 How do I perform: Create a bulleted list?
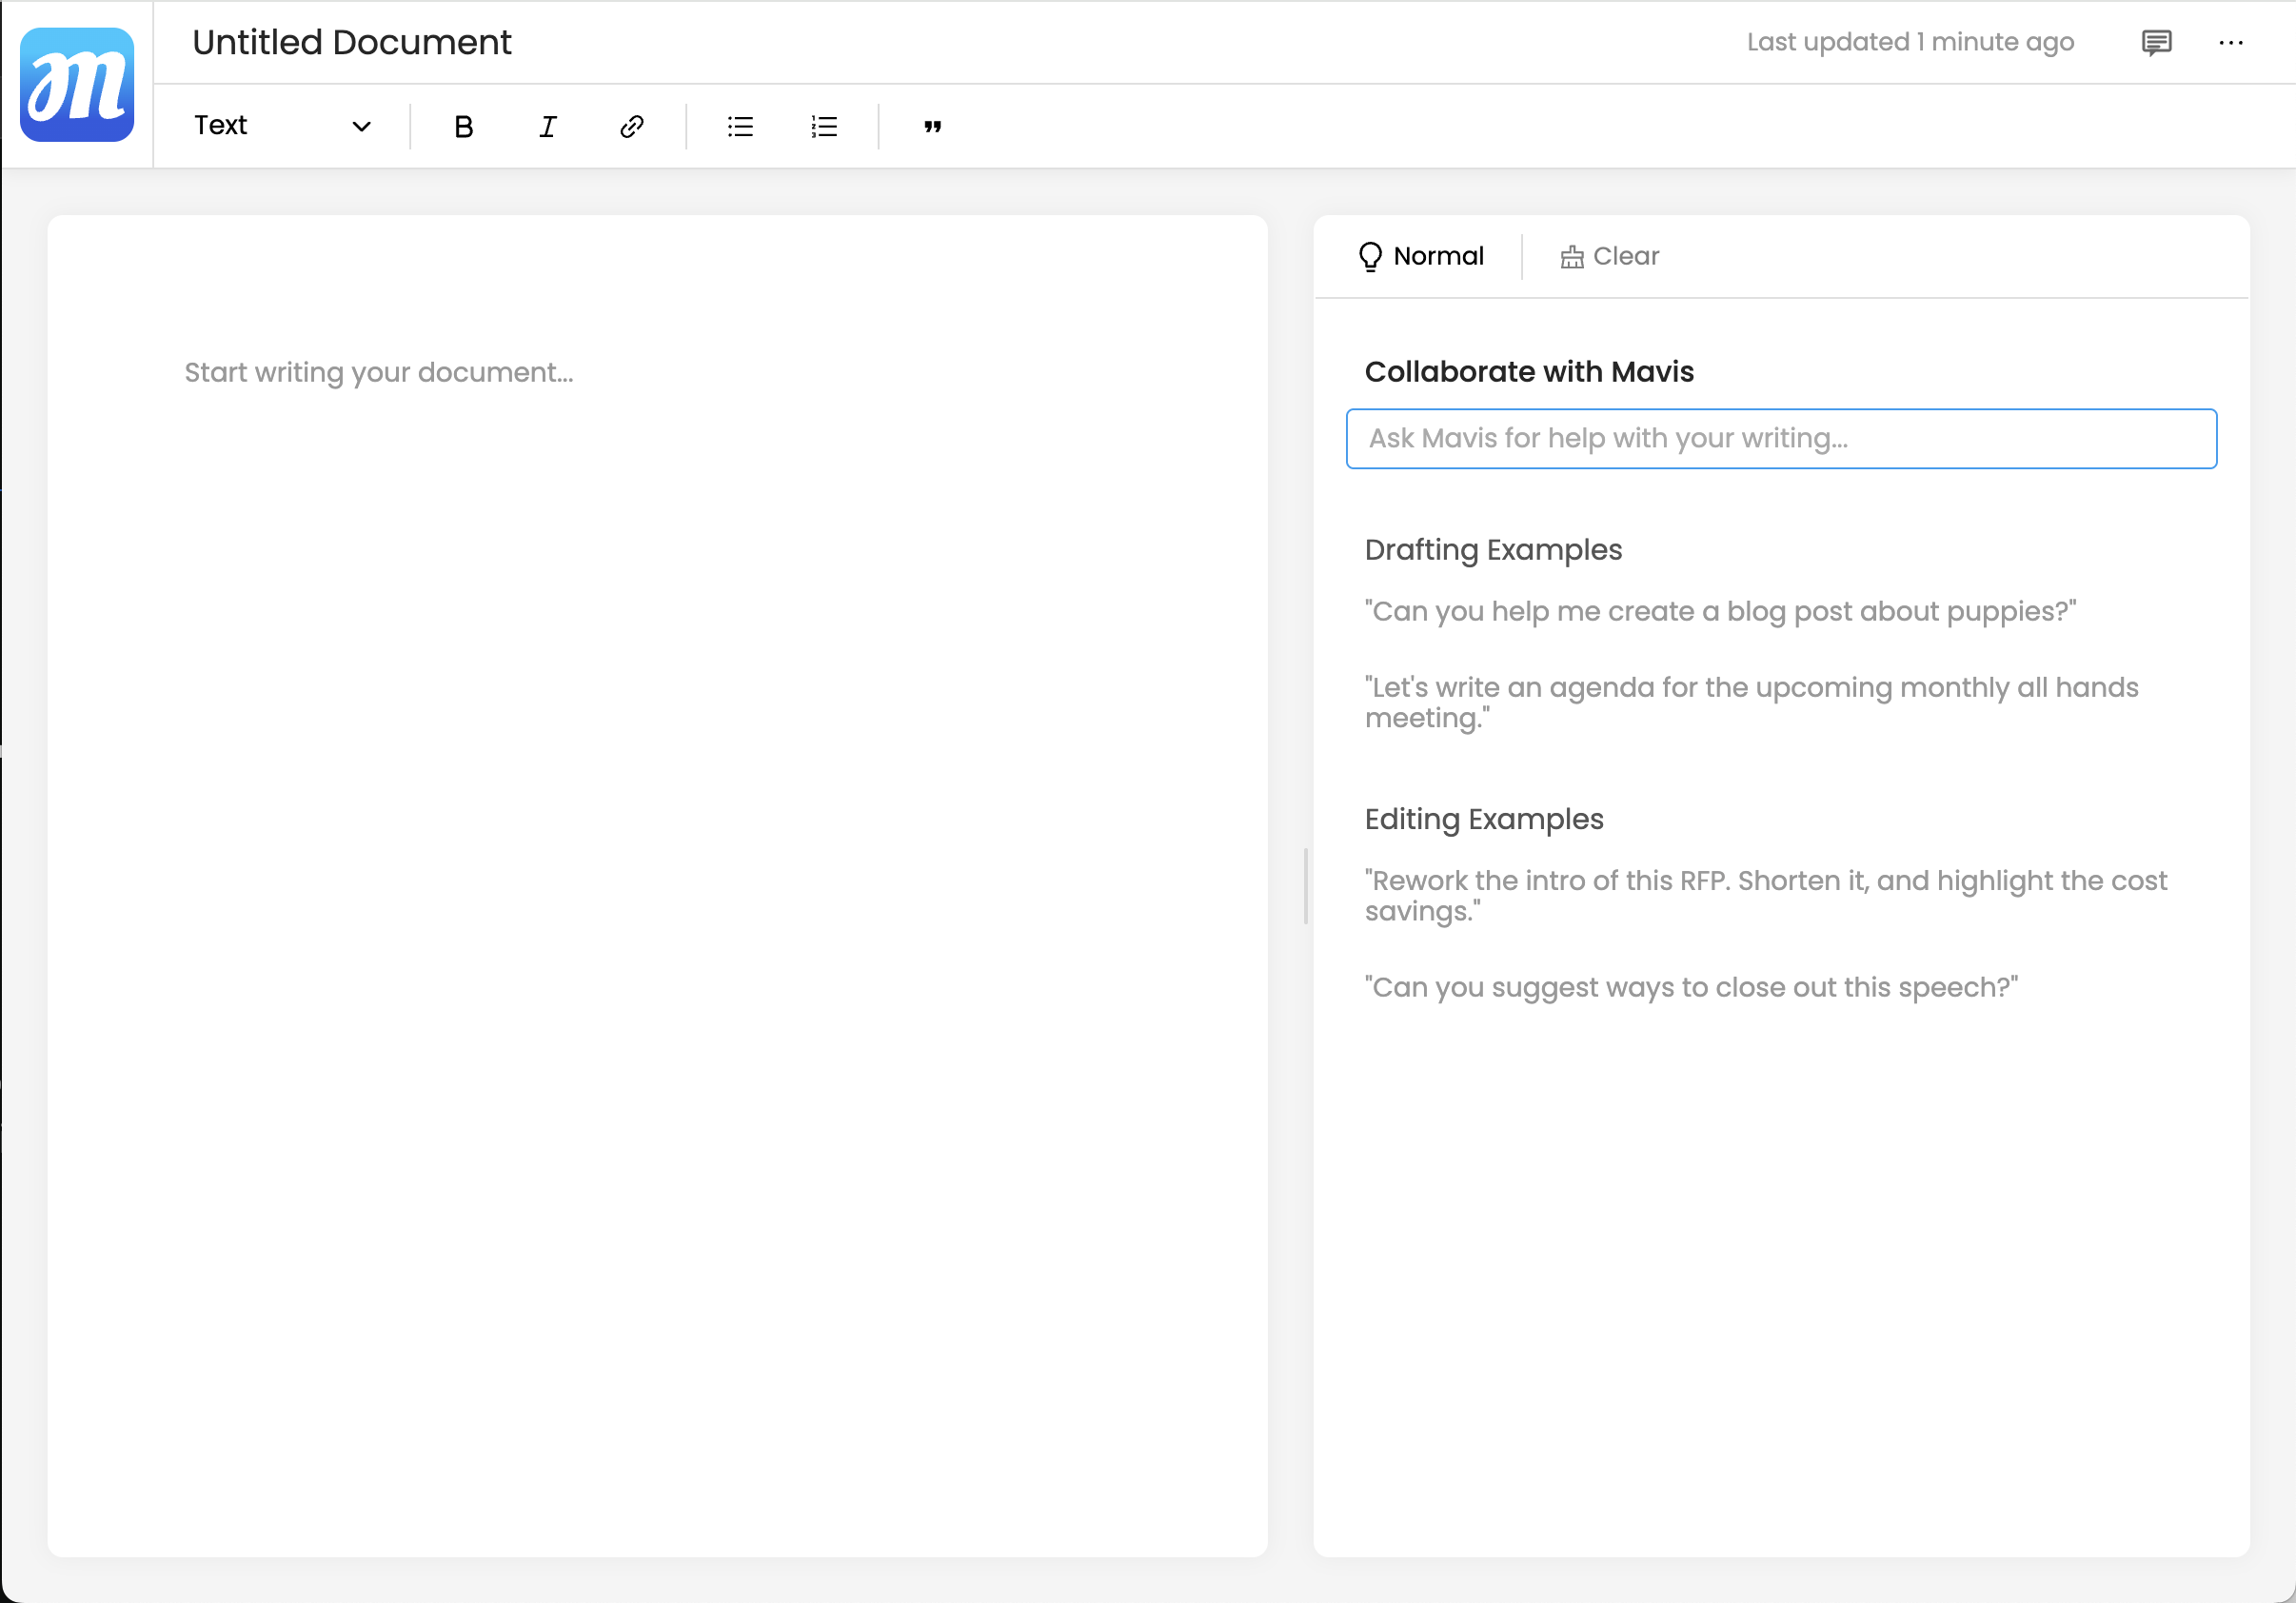click(x=739, y=126)
